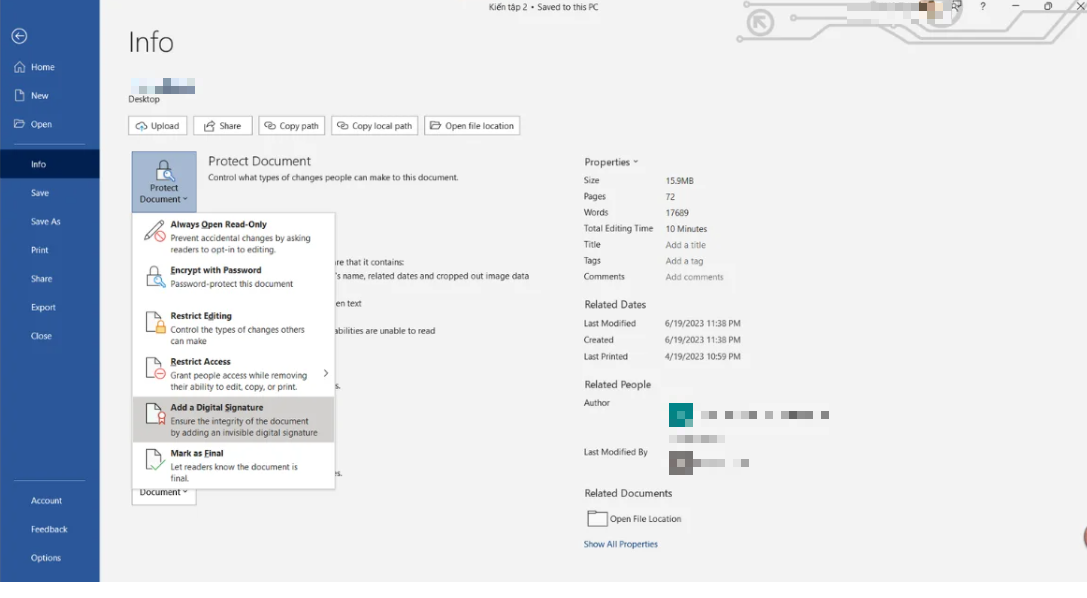The image size is (1087, 598).
Task: Click the Restrict Access page icon
Action: [x=155, y=368]
